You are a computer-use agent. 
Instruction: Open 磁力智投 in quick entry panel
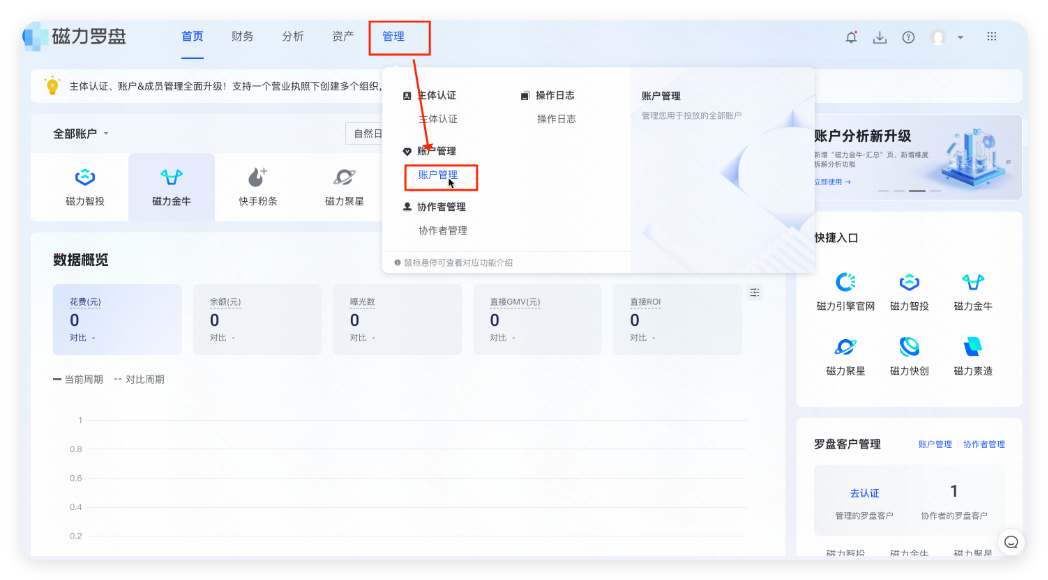click(x=909, y=293)
